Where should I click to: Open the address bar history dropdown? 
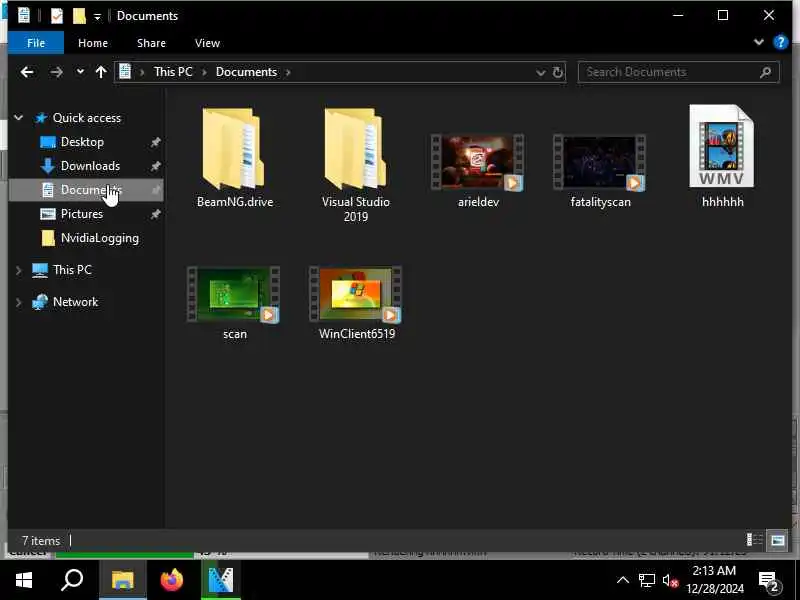pos(540,72)
